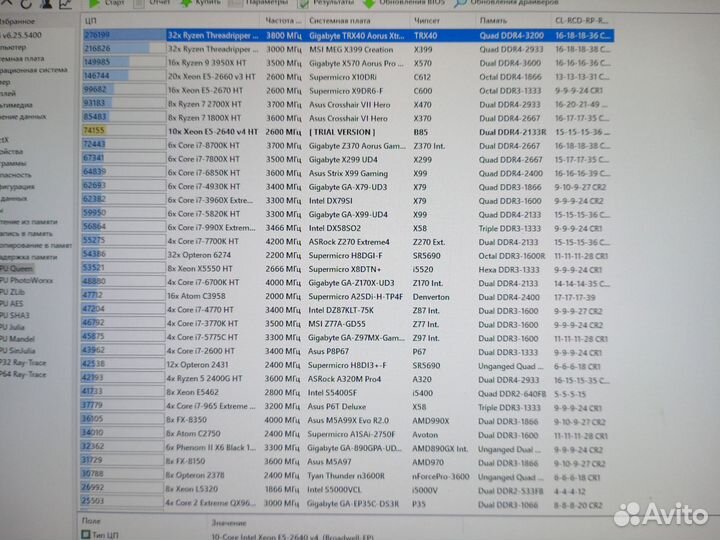
Task: Click the graph chart toolbar icon
Action: (66, 4)
